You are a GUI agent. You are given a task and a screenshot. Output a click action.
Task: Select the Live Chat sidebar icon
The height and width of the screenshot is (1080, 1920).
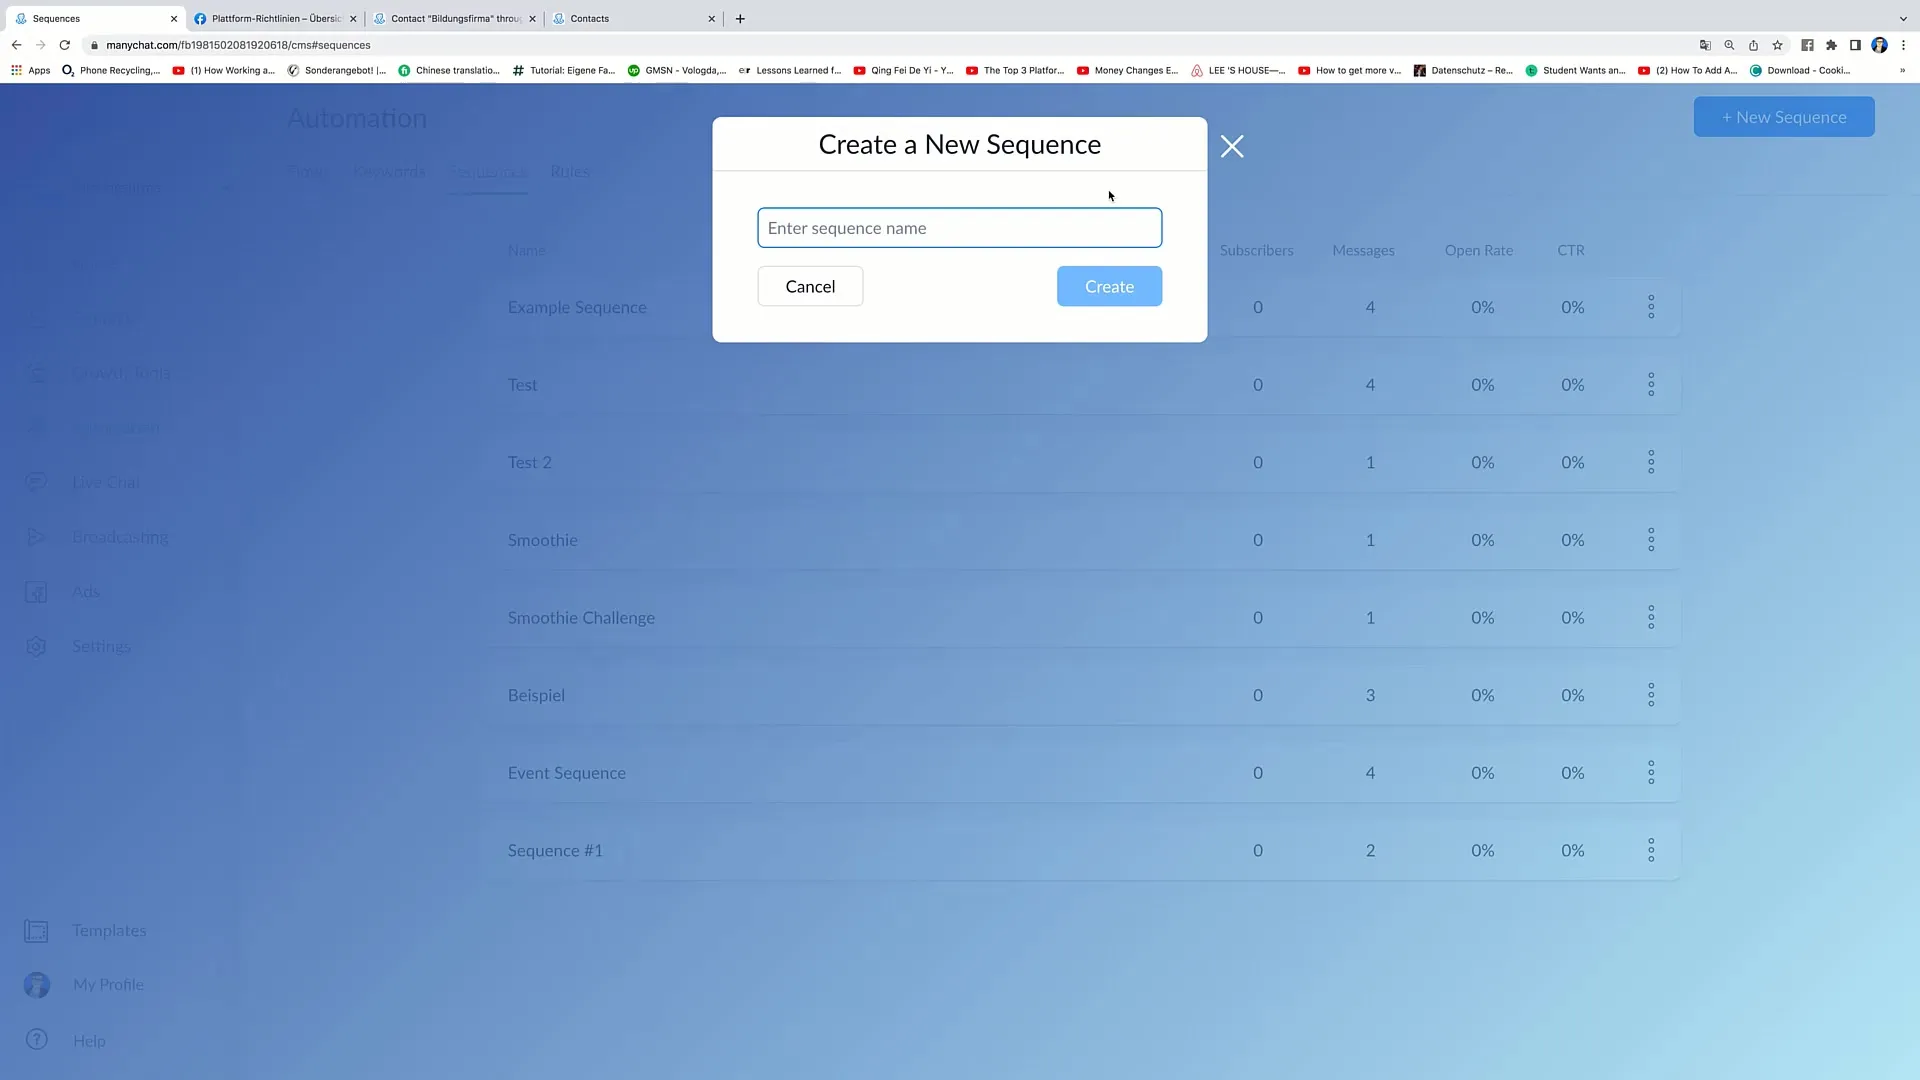pos(36,481)
